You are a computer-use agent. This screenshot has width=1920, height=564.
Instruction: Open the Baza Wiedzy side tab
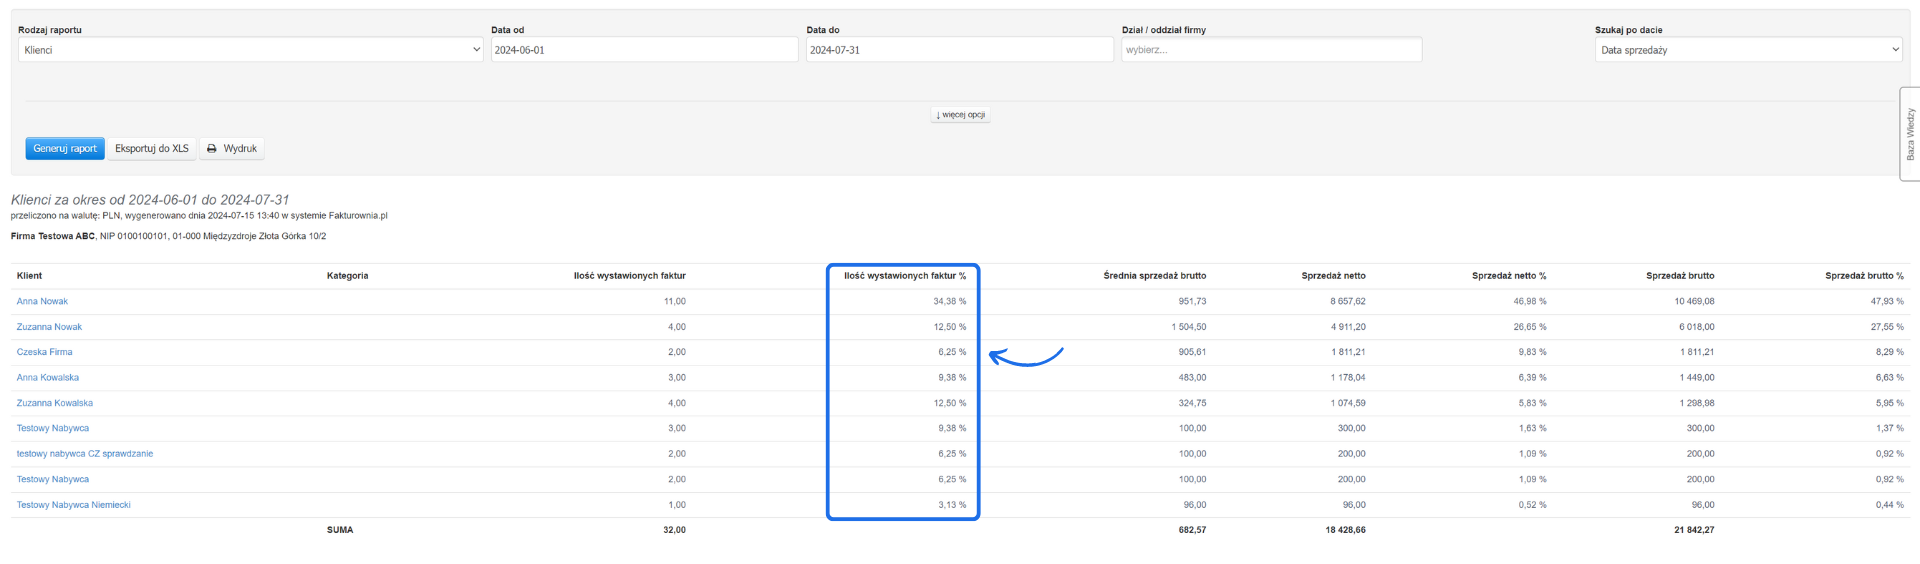[x=1909, y=134]
